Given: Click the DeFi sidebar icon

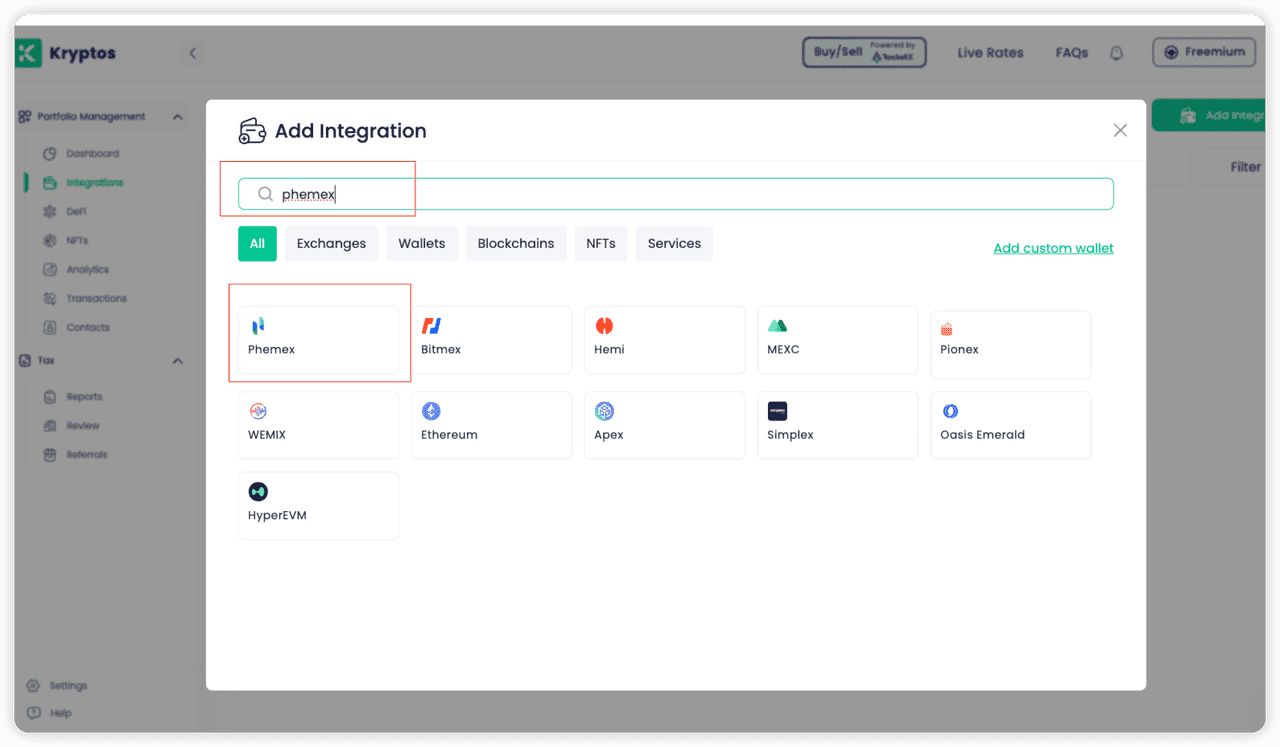Looking at the screenshot, I should pos(49,212).
